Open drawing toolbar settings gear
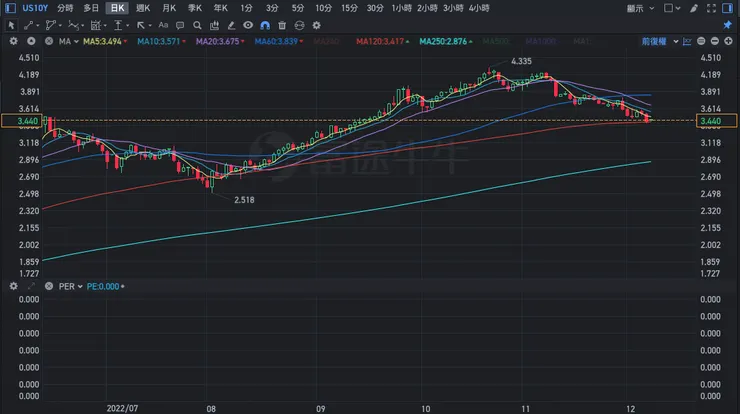Screen dimensions: 740x414 point(317,25)
